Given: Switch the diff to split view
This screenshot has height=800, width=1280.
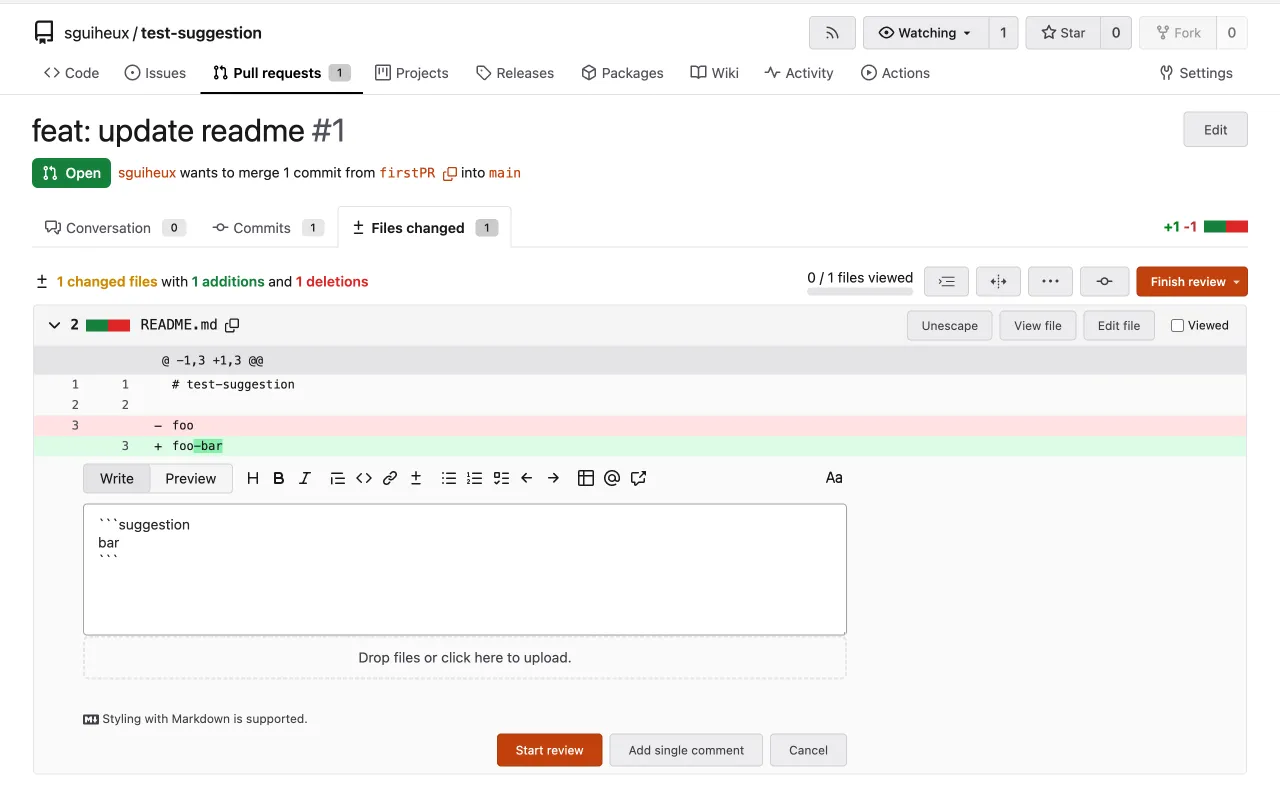Looking at the screenshot, I should point(998,282).
